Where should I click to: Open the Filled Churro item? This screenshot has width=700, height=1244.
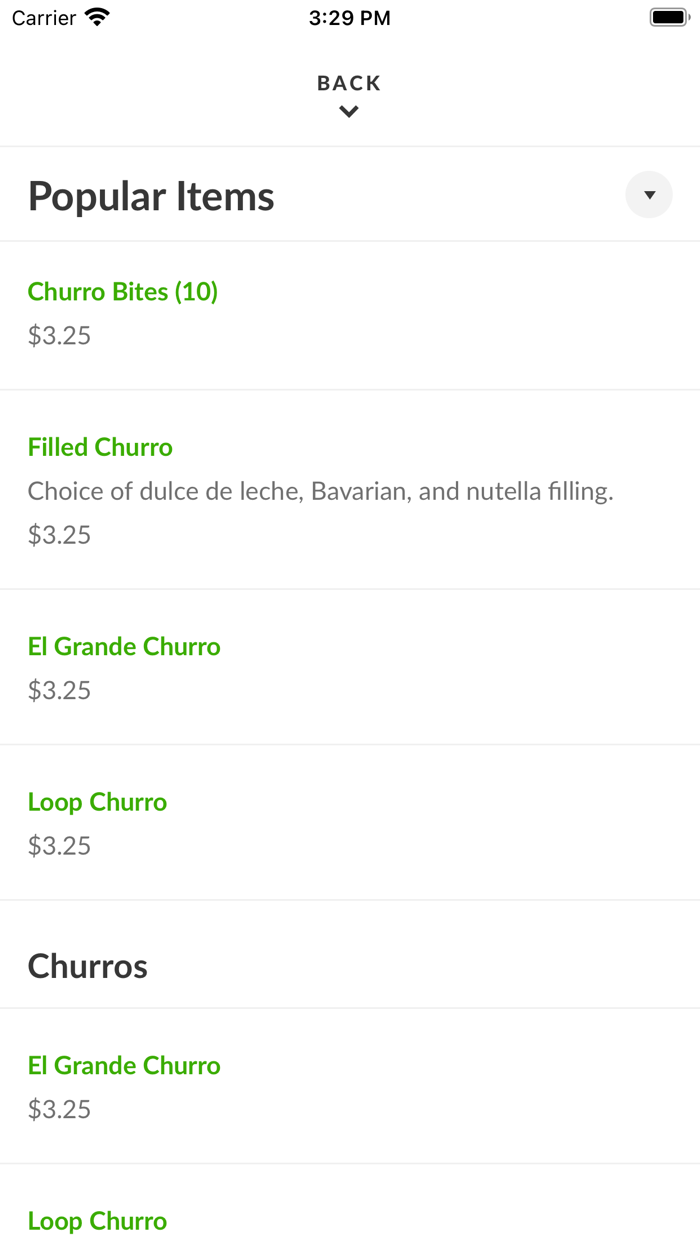pos(99,447)
